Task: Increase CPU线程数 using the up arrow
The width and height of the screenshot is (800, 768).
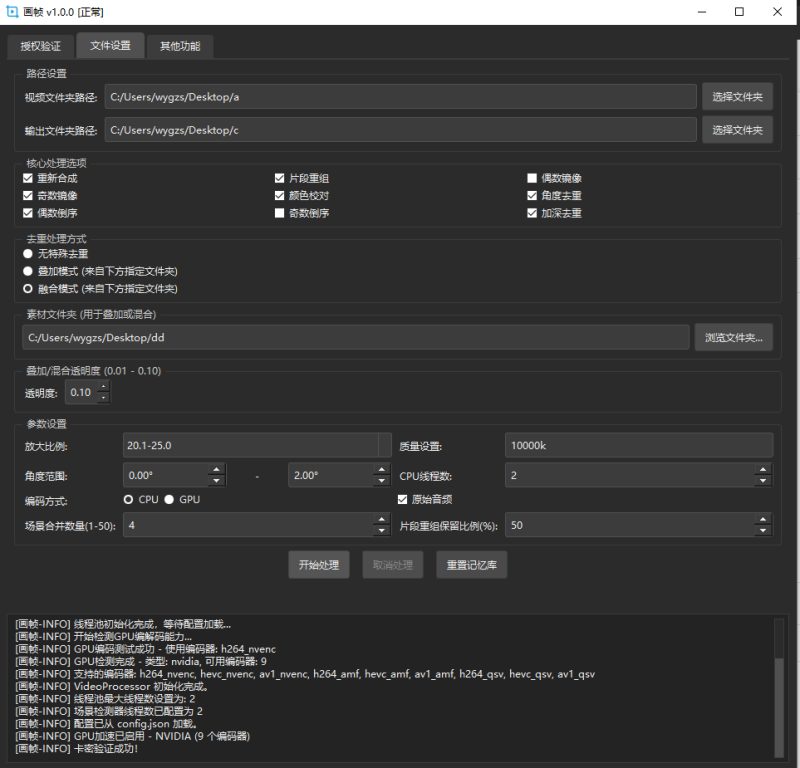Action: point(765,470)
